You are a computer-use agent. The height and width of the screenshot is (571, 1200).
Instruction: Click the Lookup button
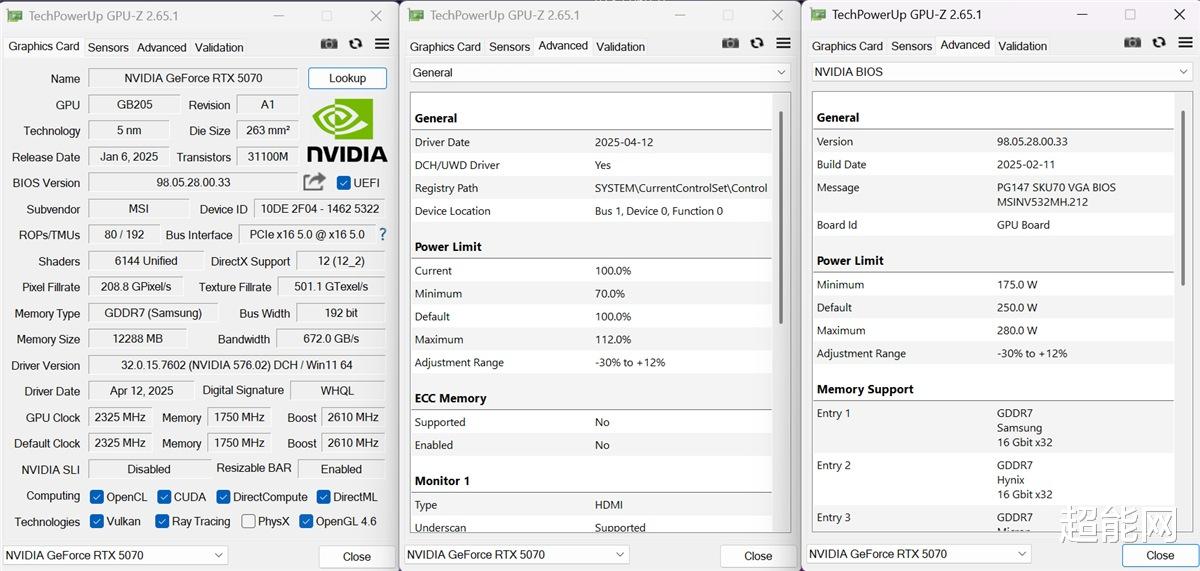coord(347,78)
